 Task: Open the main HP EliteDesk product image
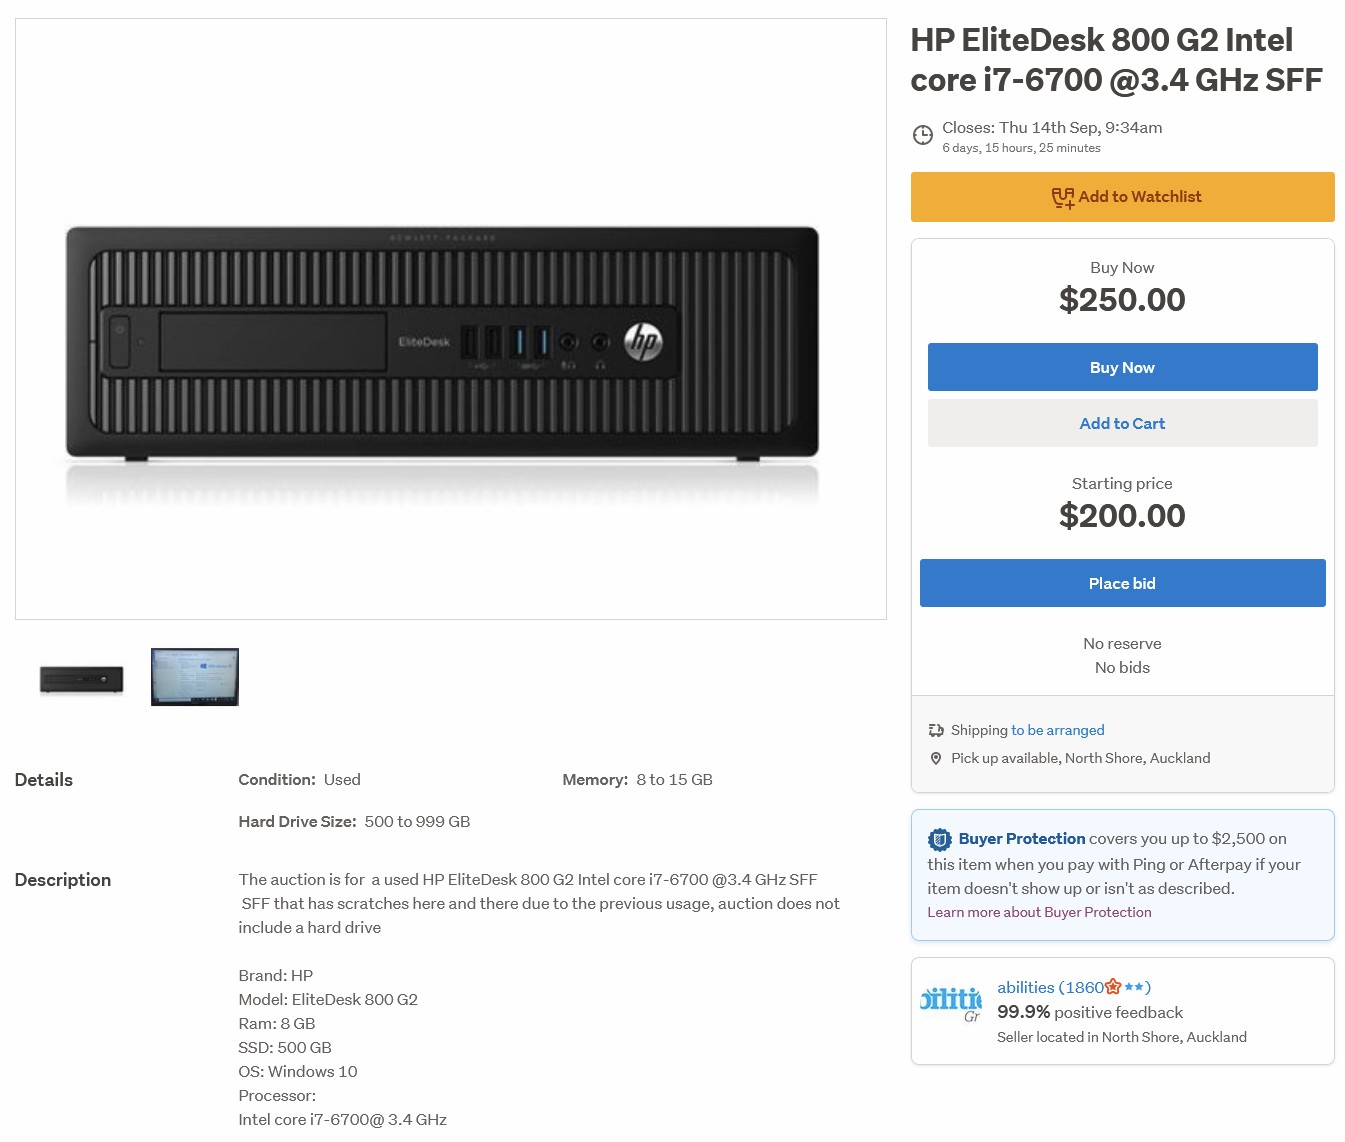(451, 319)
